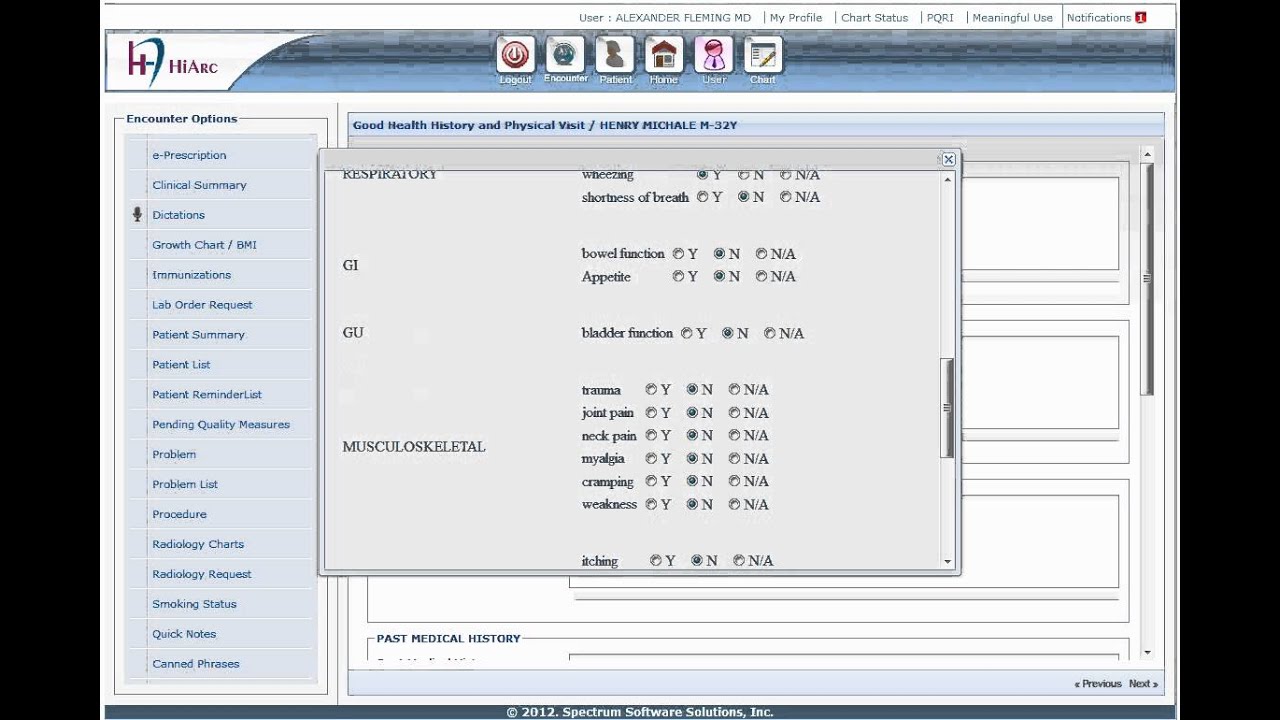Image resolution: width=1280 pixels, height=720 pixels.
Task: Select N/A for bowel function
Action: (x=762, y=254)
